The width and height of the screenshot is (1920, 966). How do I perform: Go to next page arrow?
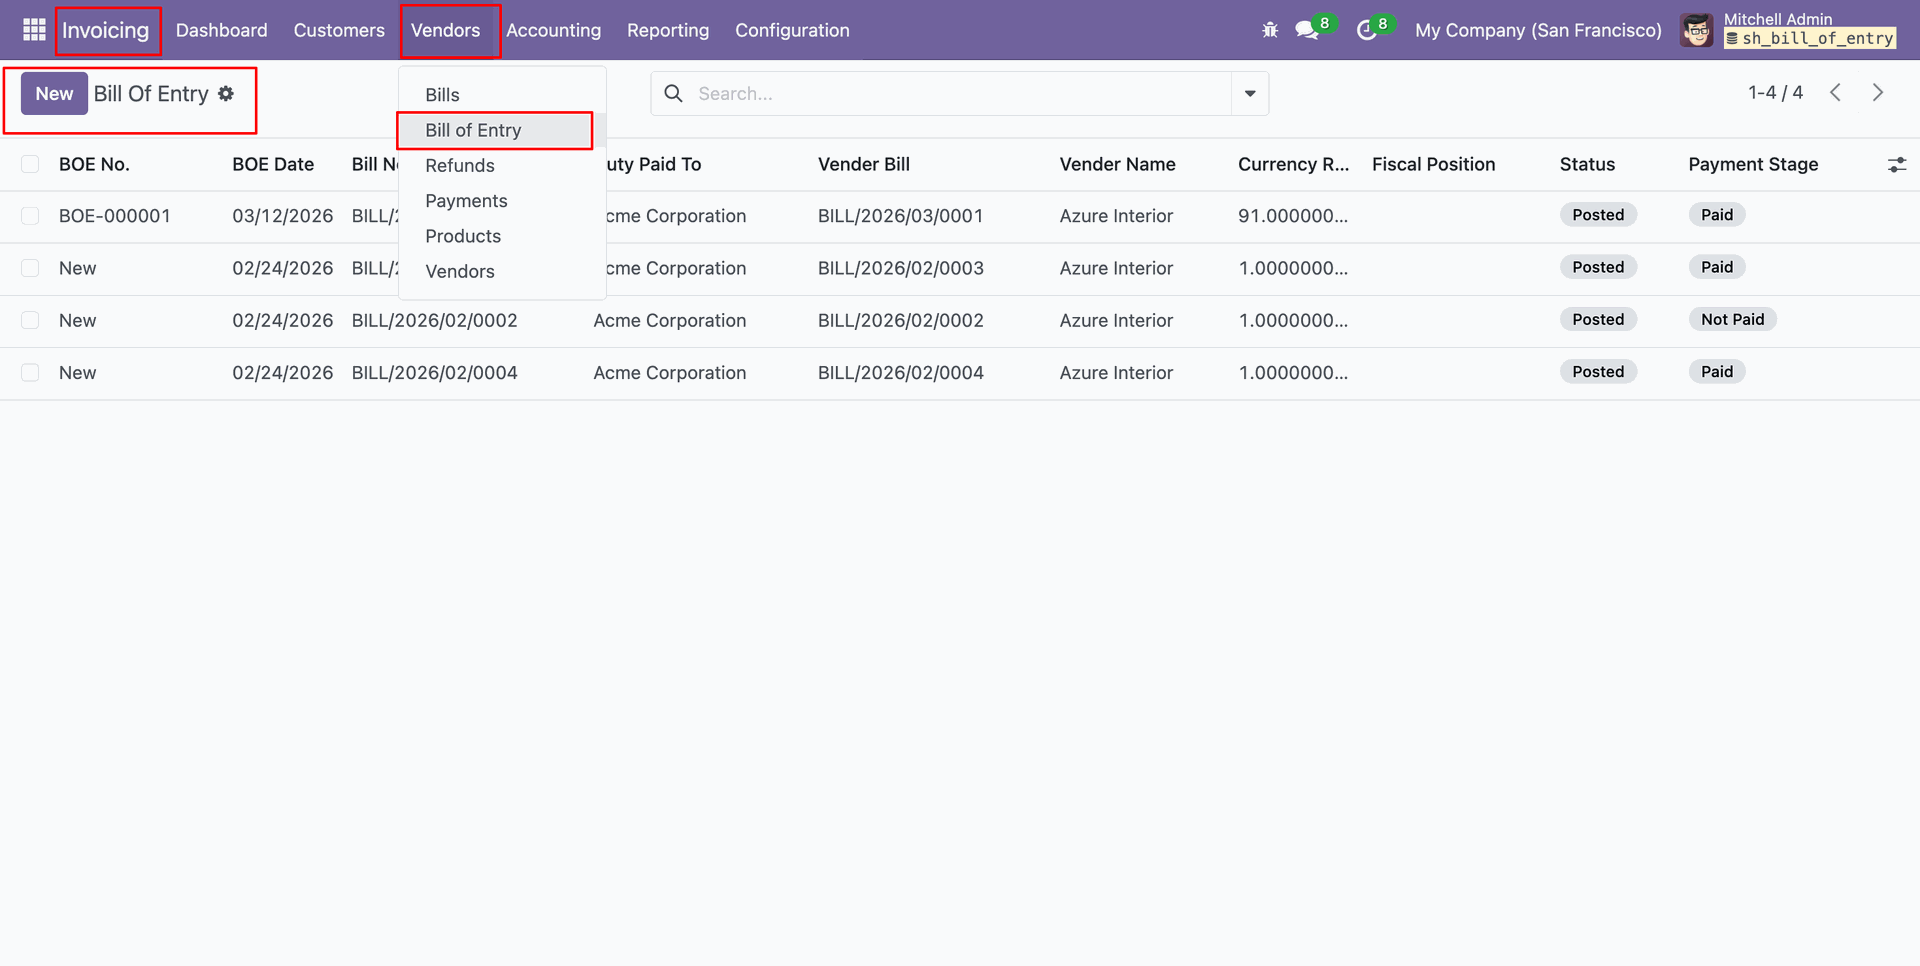tap(1877, 93)
